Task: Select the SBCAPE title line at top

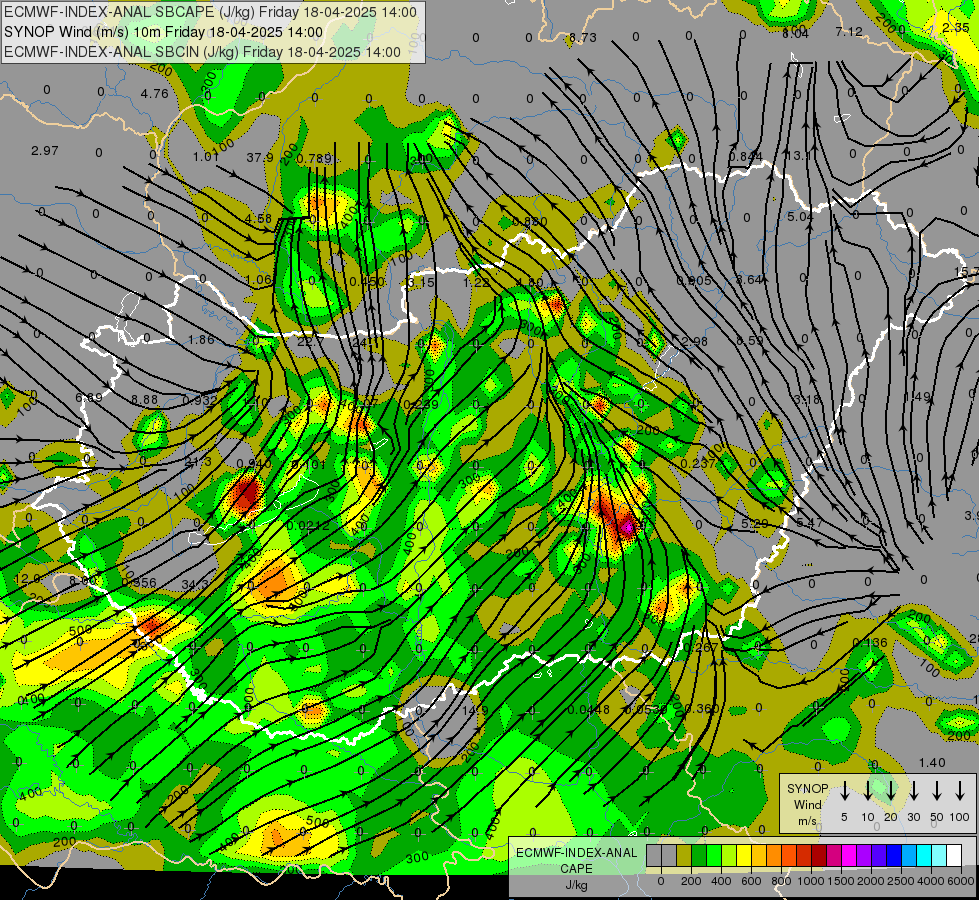Action: click(210, 12)
